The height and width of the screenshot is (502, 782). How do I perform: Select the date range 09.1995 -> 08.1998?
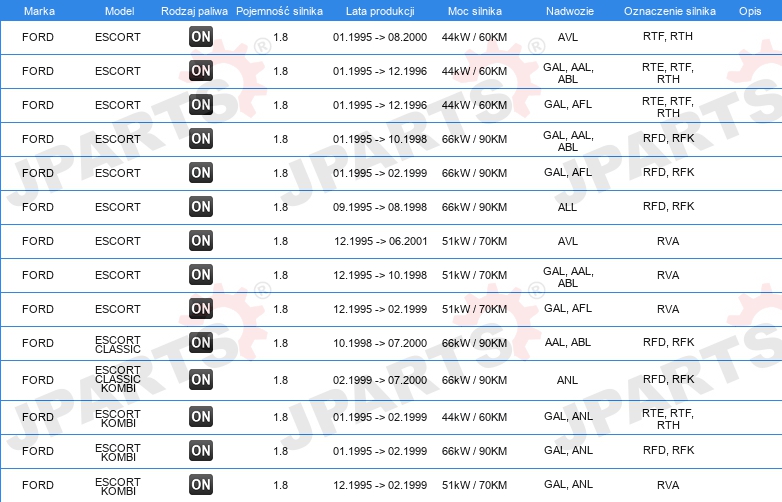click(x=380, y=207)
